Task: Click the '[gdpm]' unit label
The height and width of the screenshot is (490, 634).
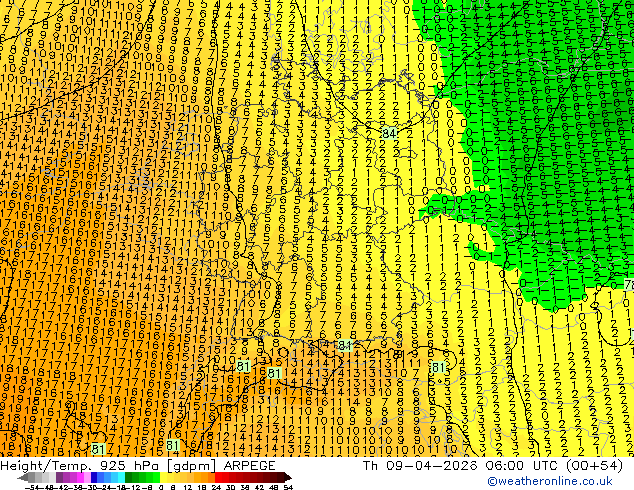Action: point(192,466)
